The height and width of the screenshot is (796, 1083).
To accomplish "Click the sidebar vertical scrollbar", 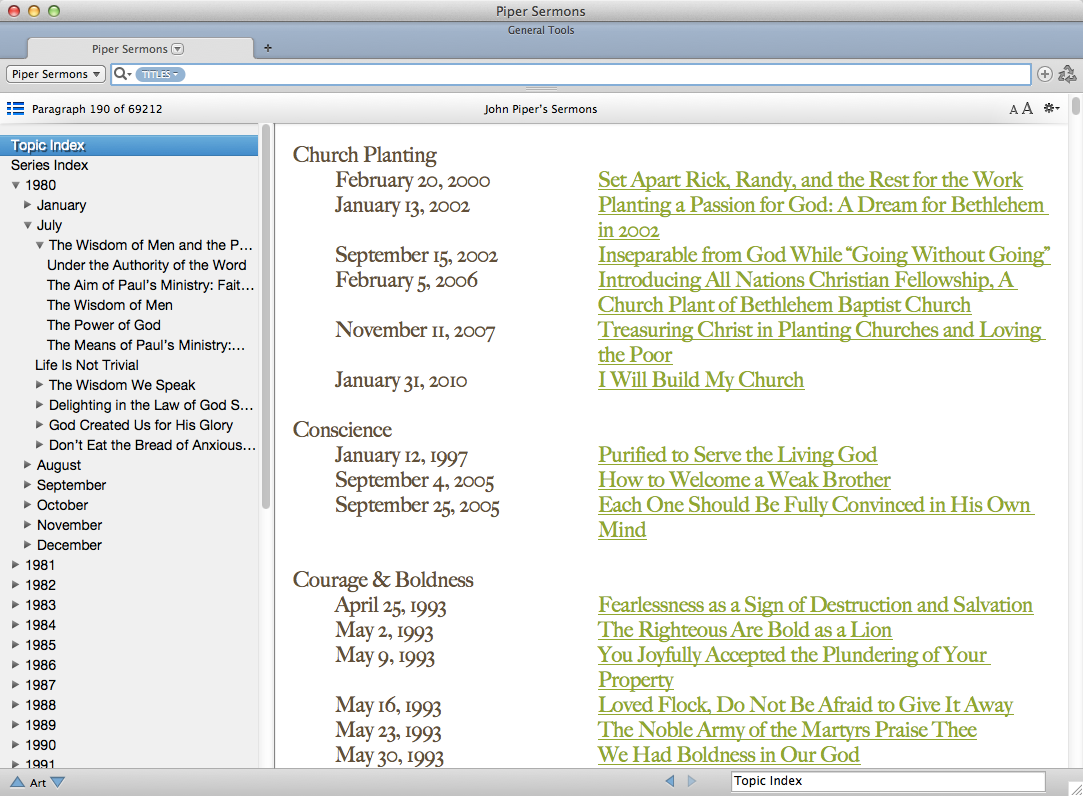I will click(x=266, y=317).
